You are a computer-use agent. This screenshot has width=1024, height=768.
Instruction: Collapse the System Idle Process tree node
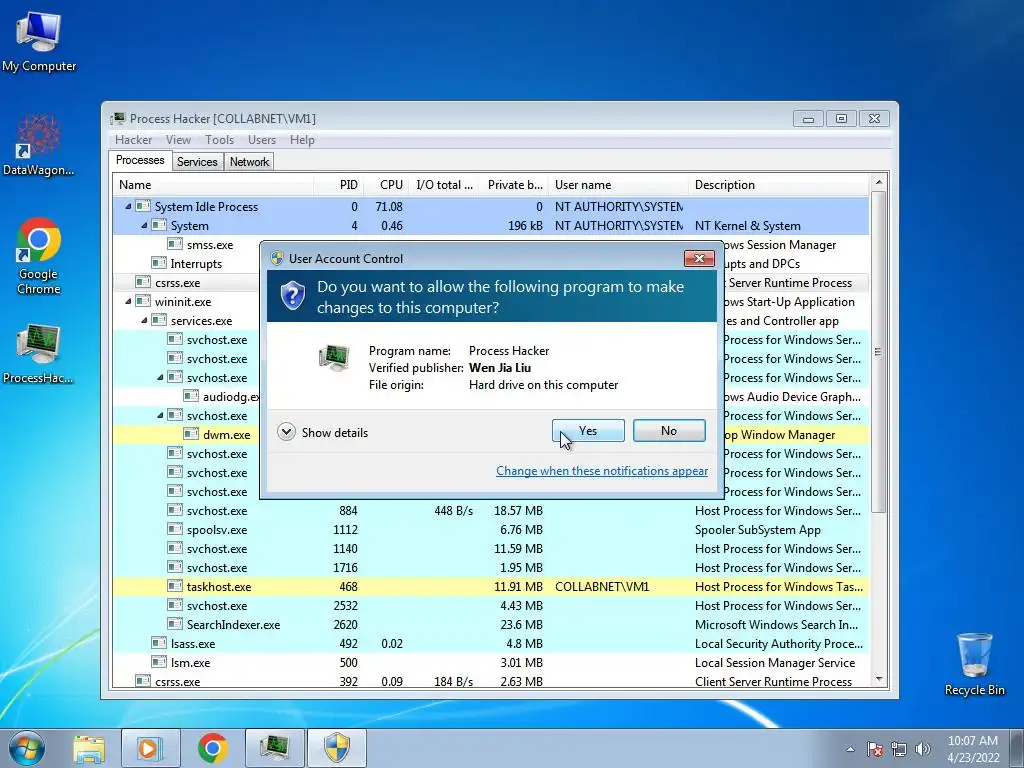[x=128, y=206]
